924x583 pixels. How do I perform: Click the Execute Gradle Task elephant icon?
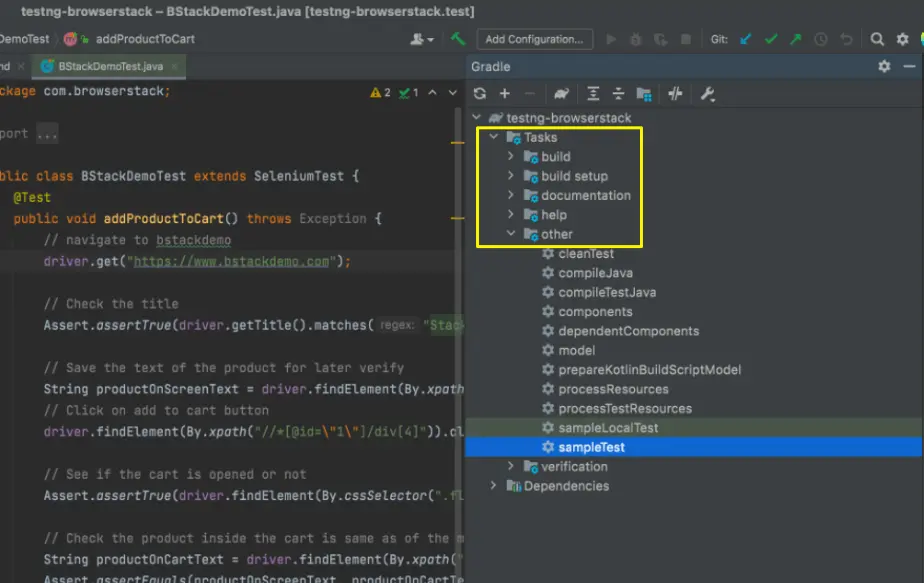(x=561, y=93)
